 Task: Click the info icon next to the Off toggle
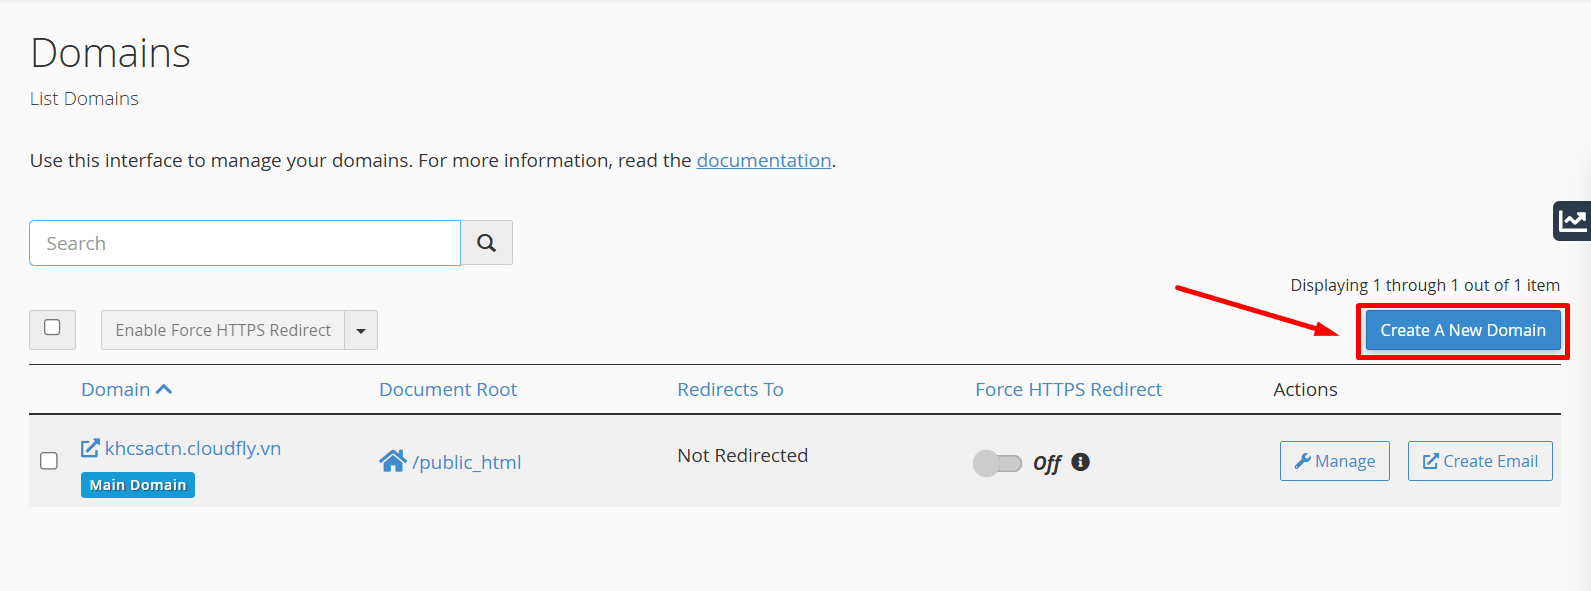(1080, 462)
